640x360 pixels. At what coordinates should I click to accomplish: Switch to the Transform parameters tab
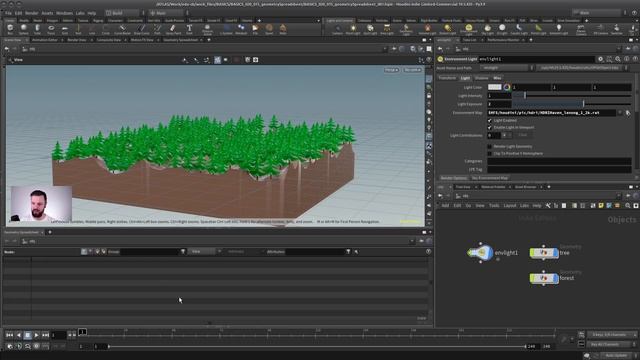coord(447,78)
